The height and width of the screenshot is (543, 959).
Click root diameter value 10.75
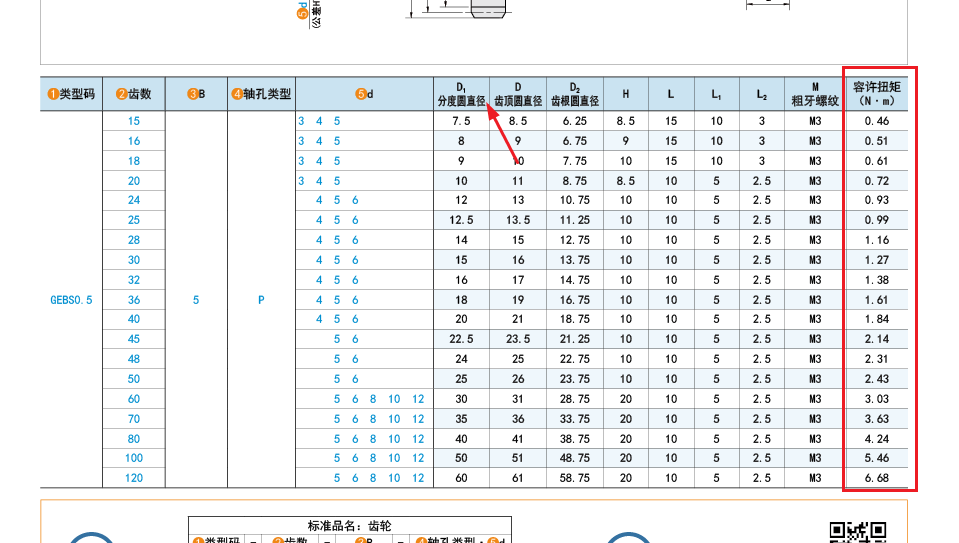(x=575, y=200)
